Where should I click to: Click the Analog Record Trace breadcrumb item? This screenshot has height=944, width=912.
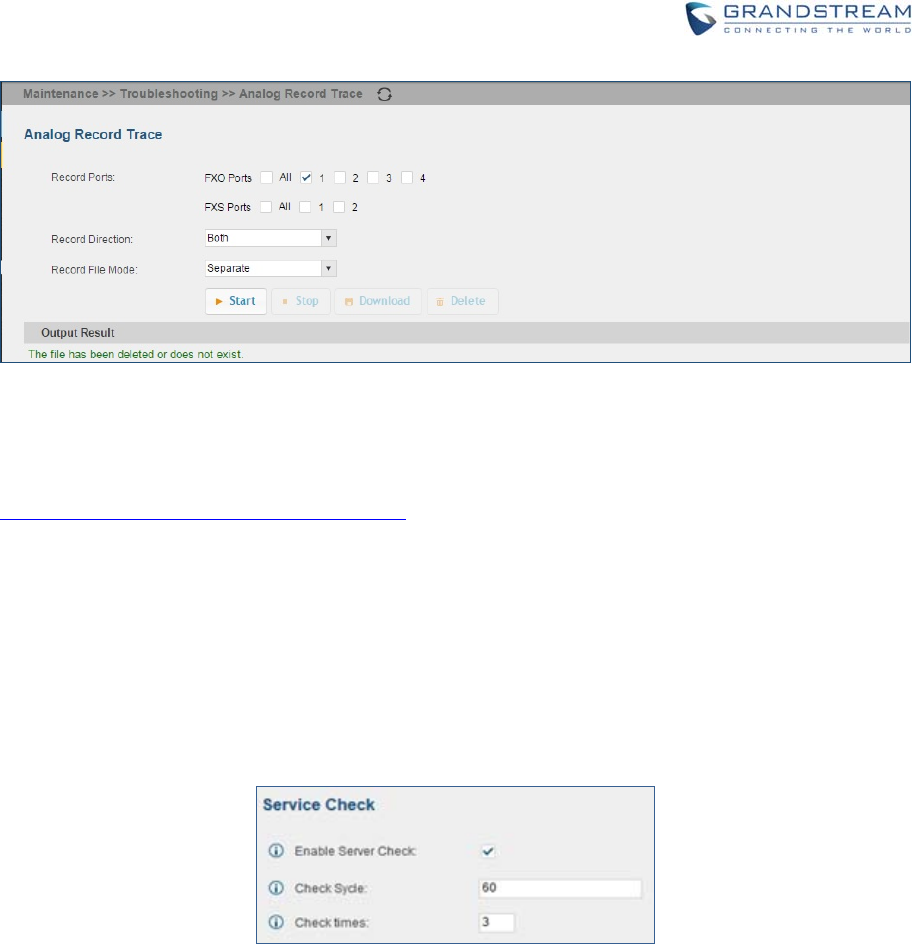click(301, 94)
